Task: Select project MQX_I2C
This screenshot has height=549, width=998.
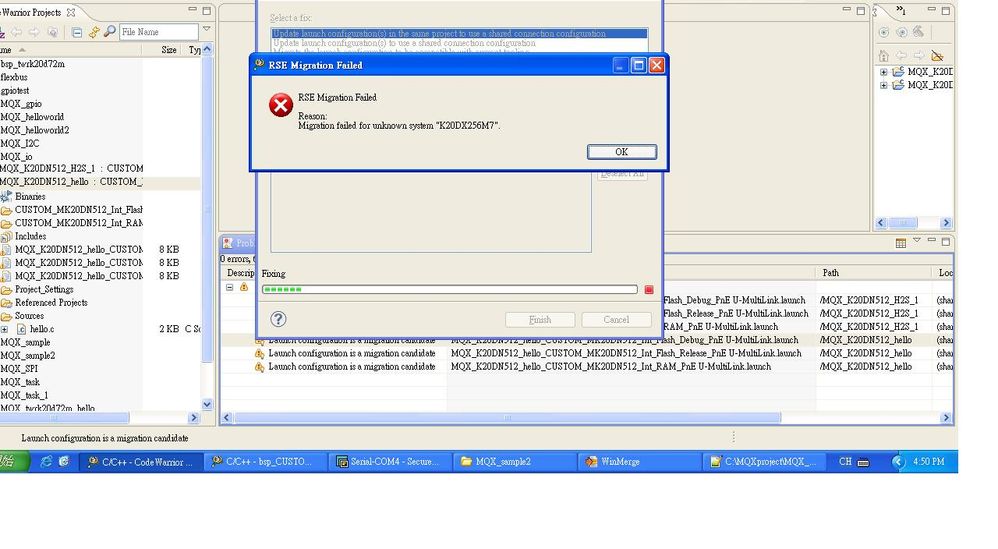Action: pos(20,143)
